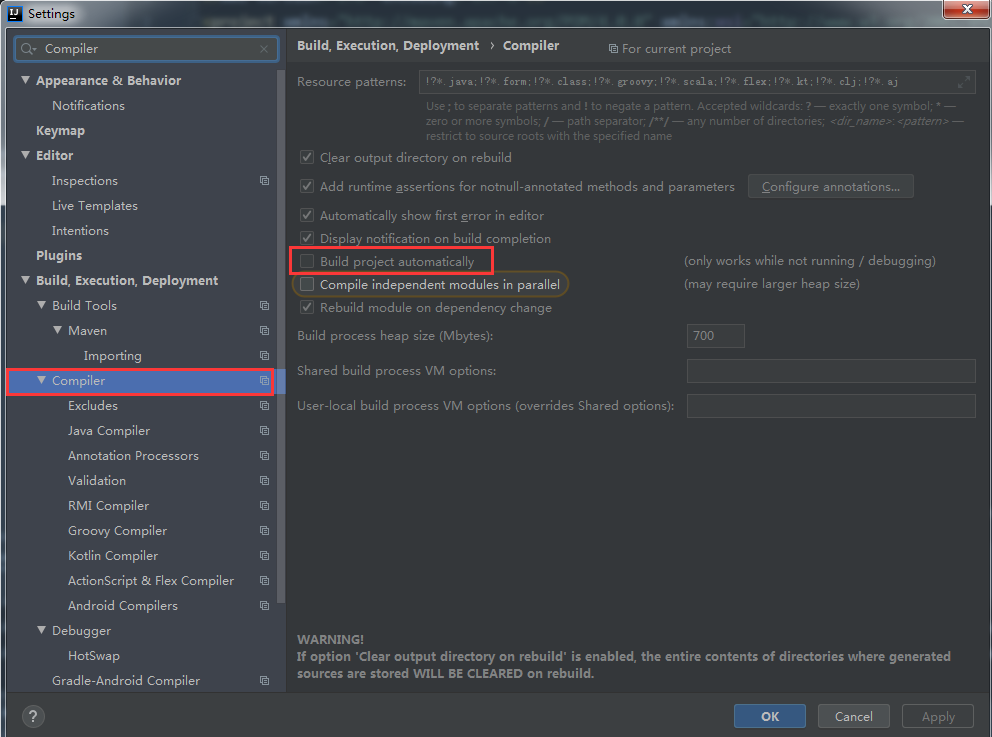Click the Cancel button
Viewport: 992px width, 737px height.
point(853,716)
